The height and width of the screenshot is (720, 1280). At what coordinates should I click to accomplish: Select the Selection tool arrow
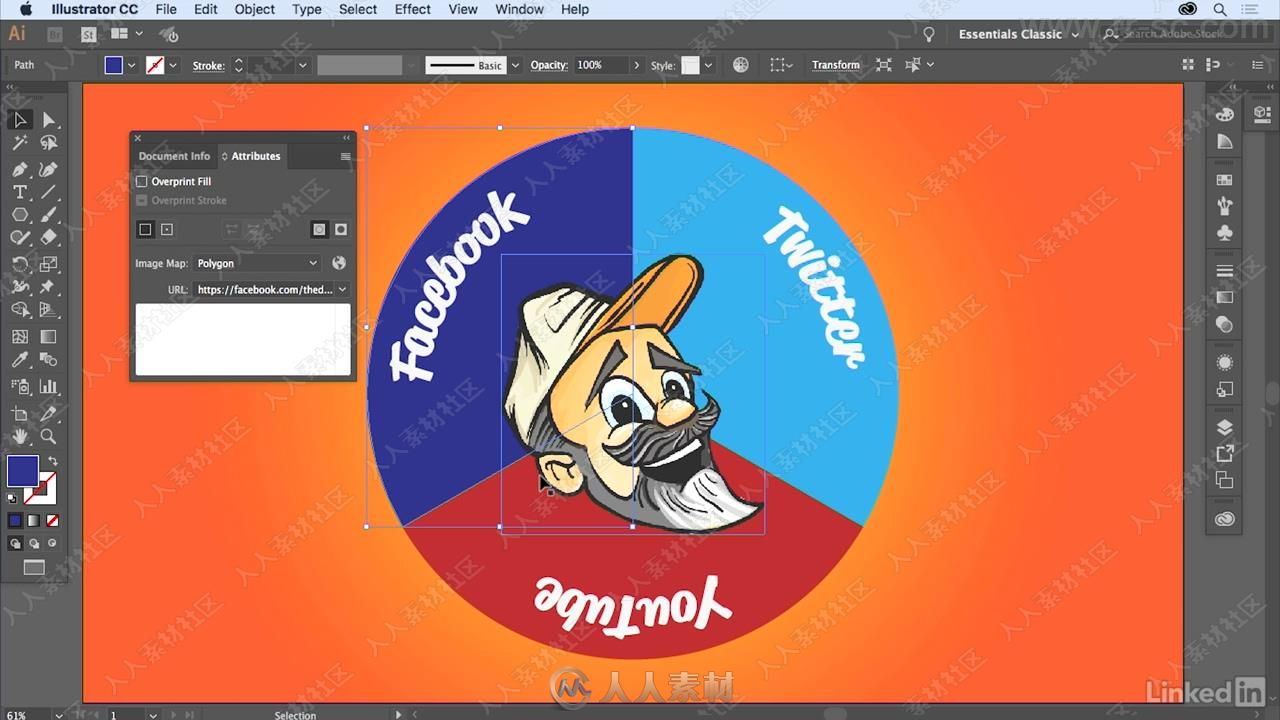point(19,120)
